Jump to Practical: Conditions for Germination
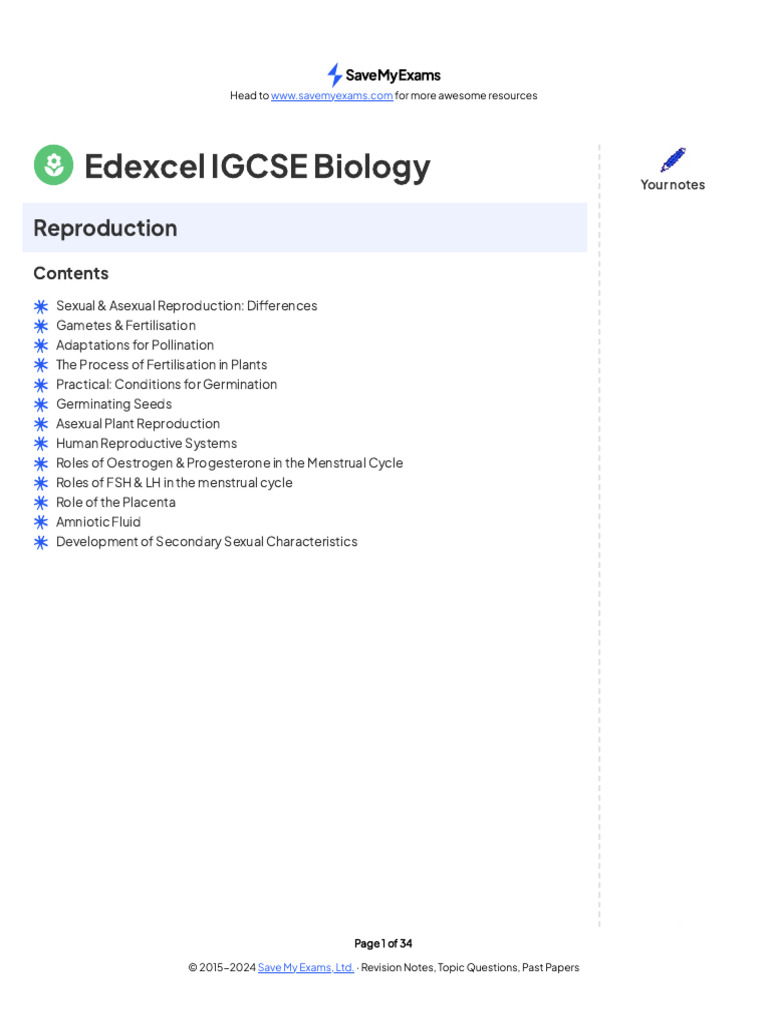Screen dimensions: 768x1024 166,385
